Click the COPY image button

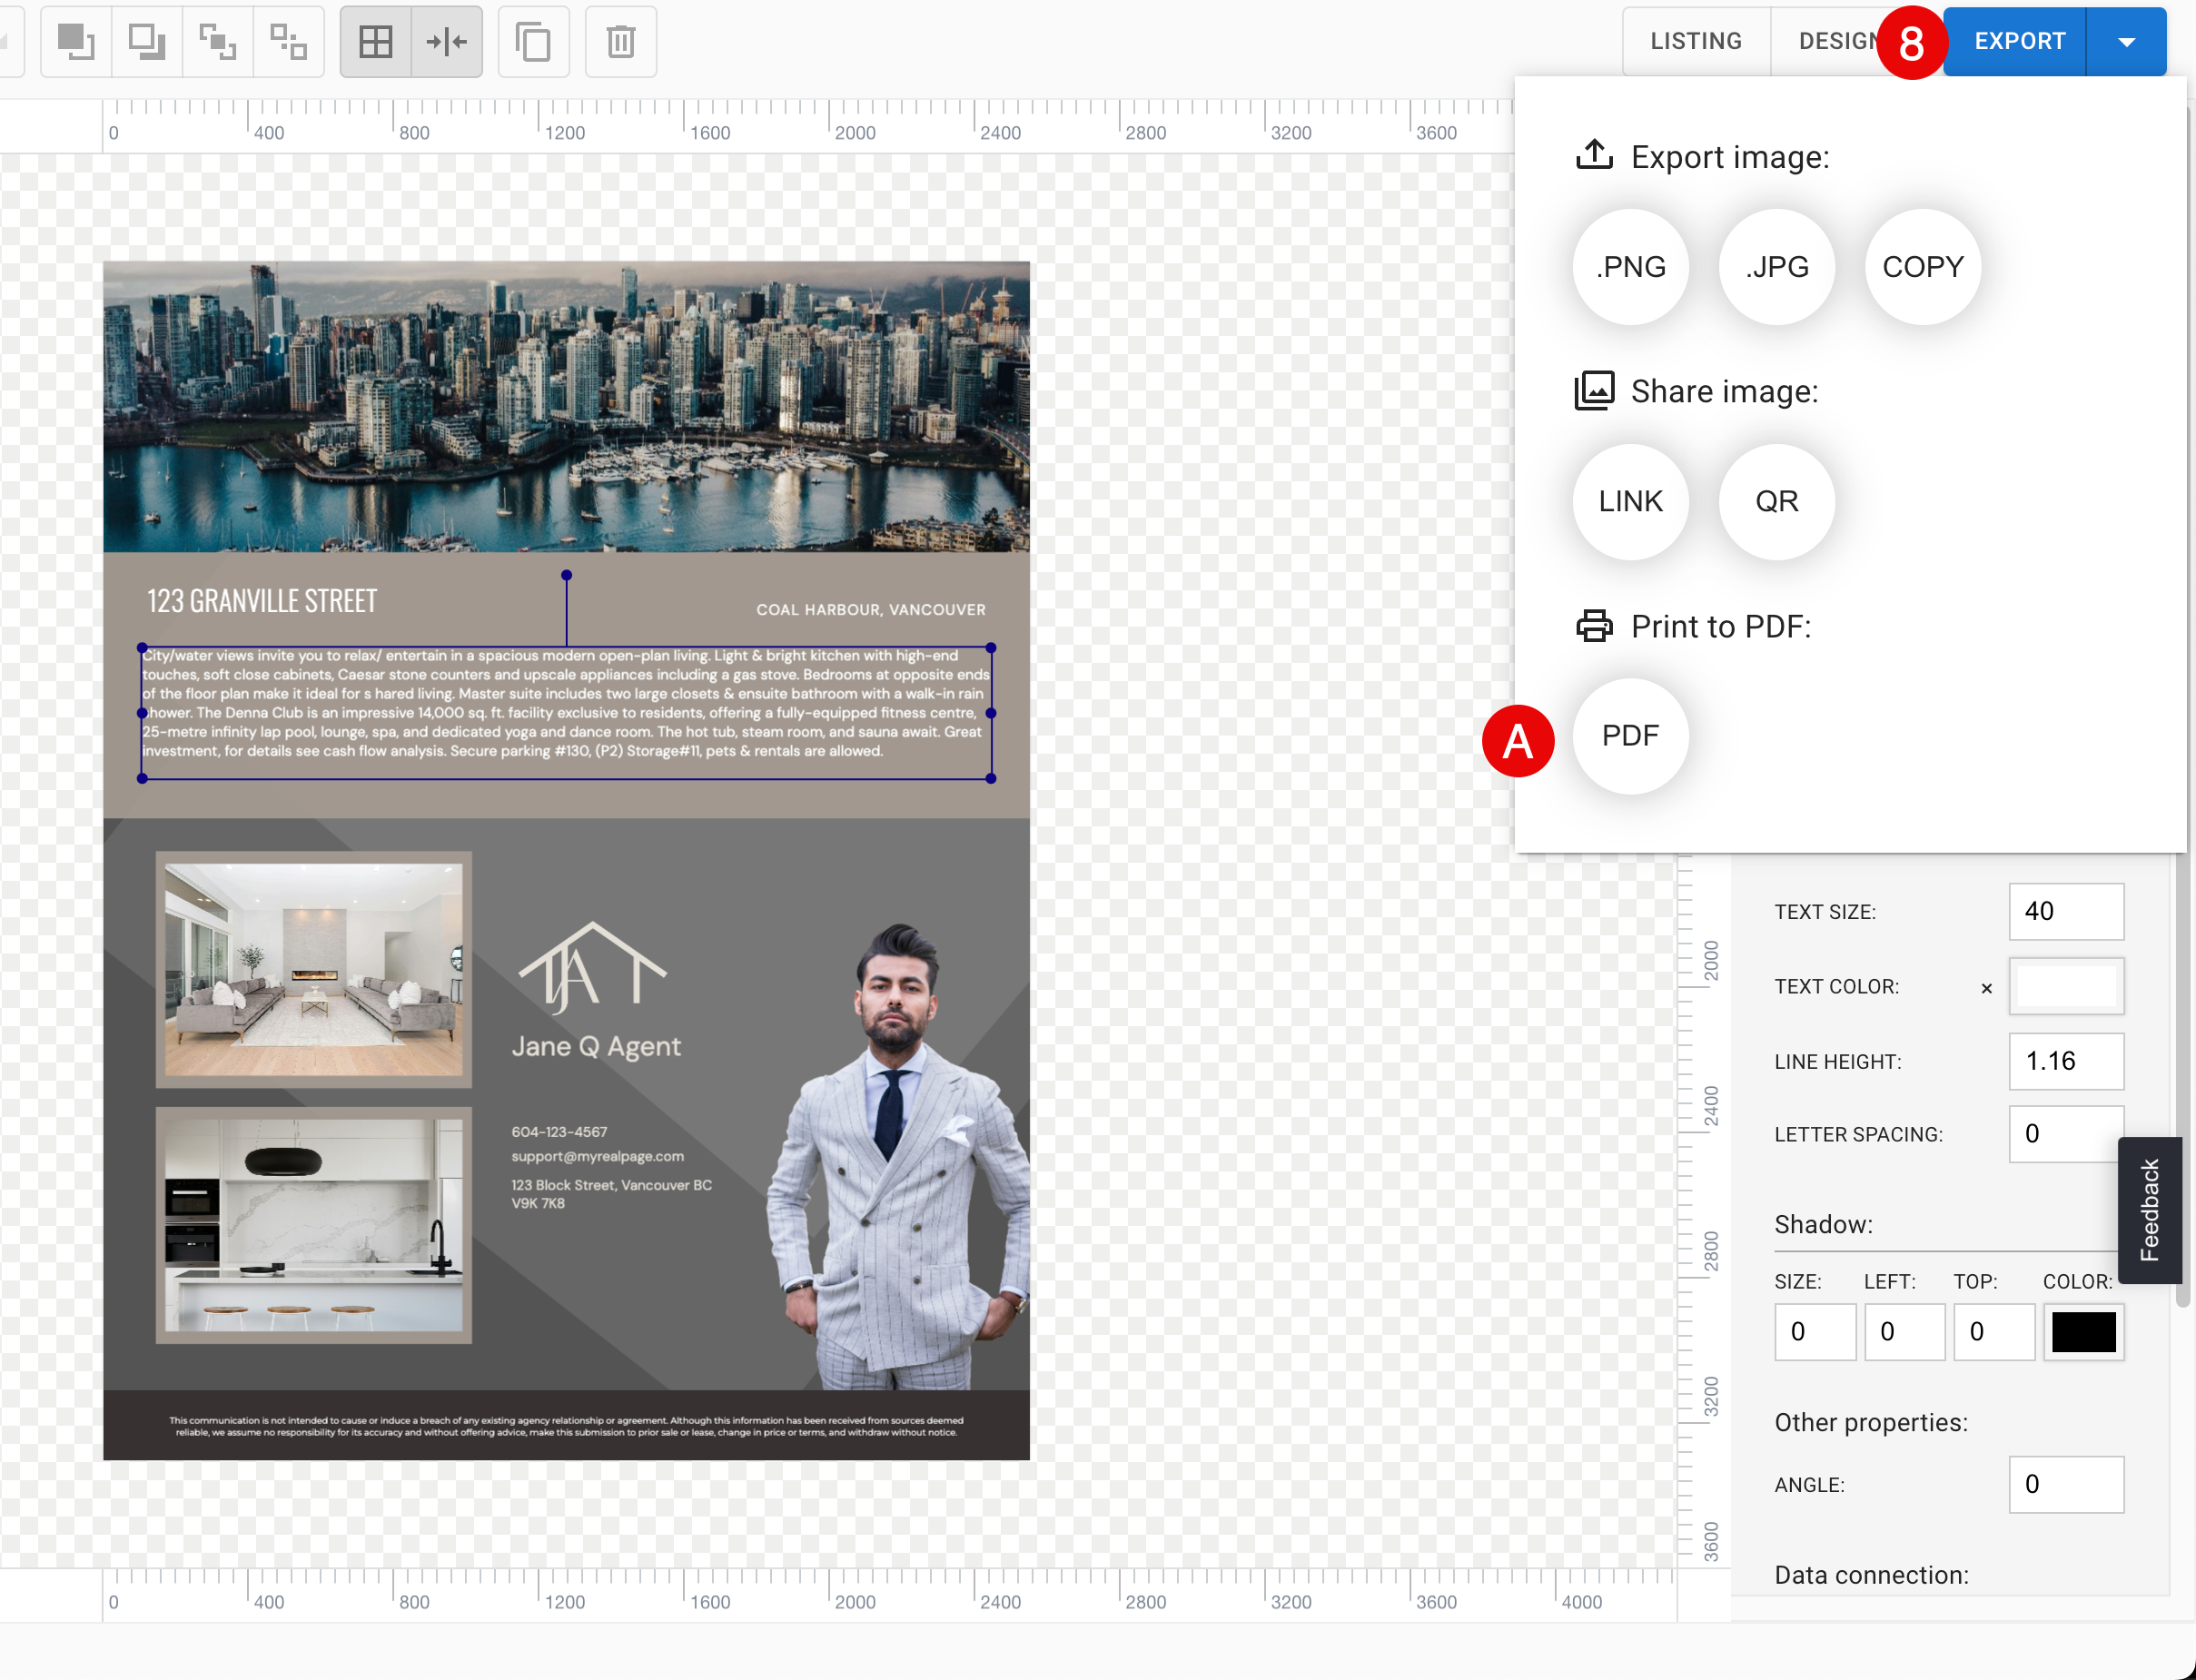[x=1923, y=267]
